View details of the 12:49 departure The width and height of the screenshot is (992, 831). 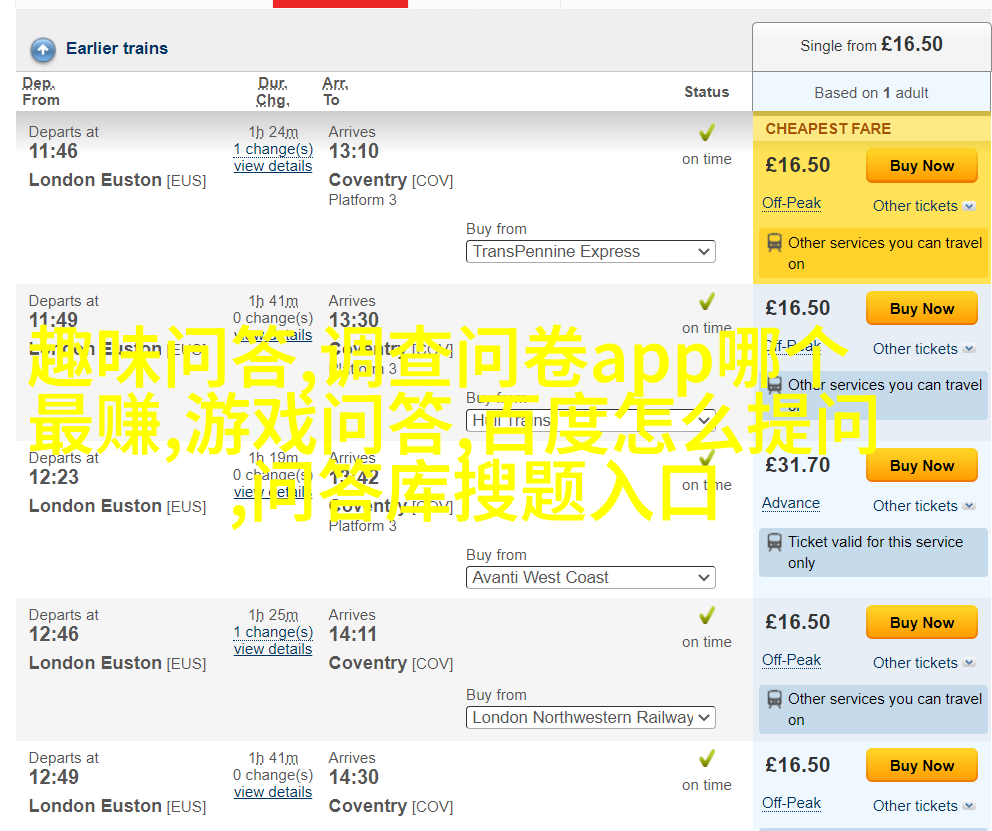click(273, 792)
